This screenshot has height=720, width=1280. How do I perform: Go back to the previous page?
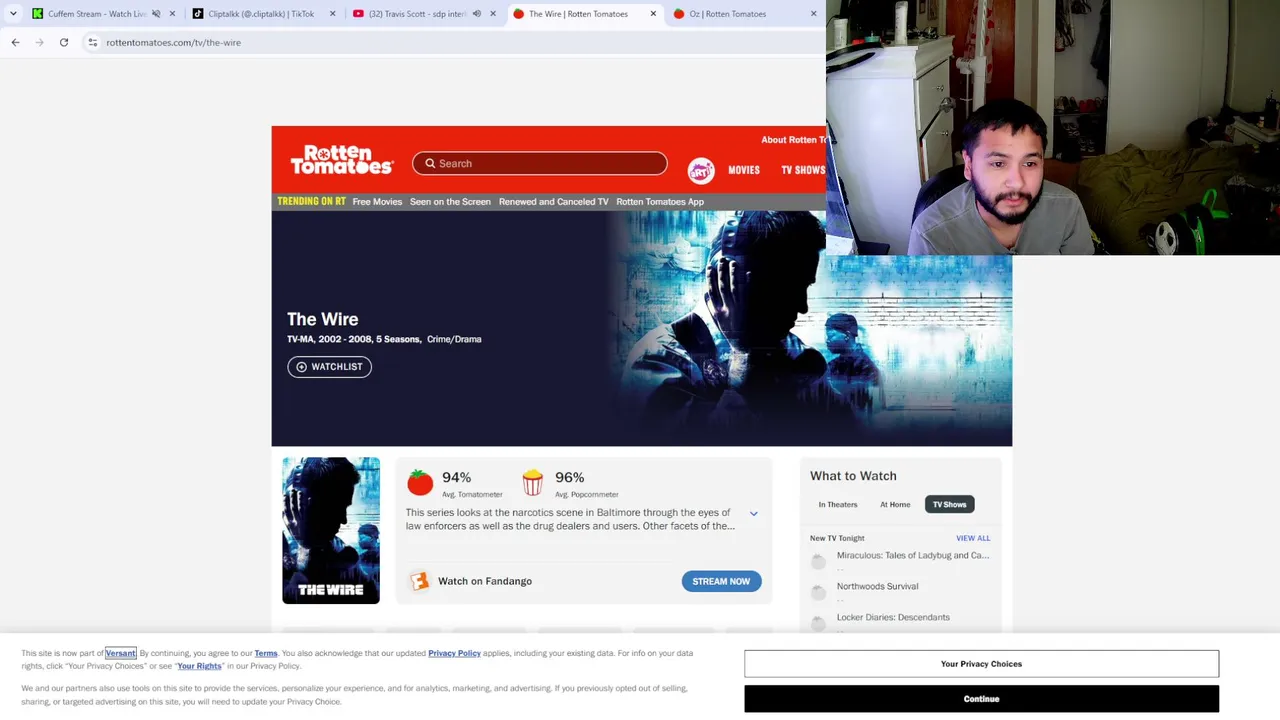(15, 42)
